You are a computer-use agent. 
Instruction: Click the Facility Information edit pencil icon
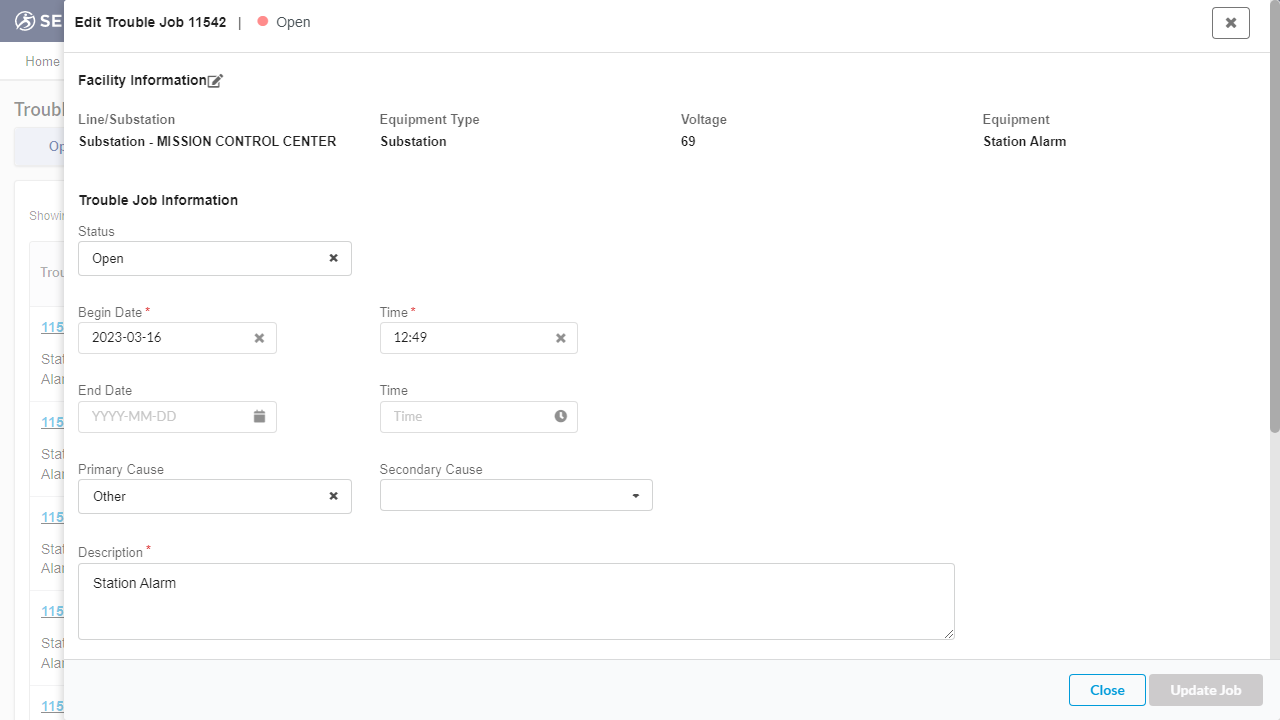[x=215, y=81]
